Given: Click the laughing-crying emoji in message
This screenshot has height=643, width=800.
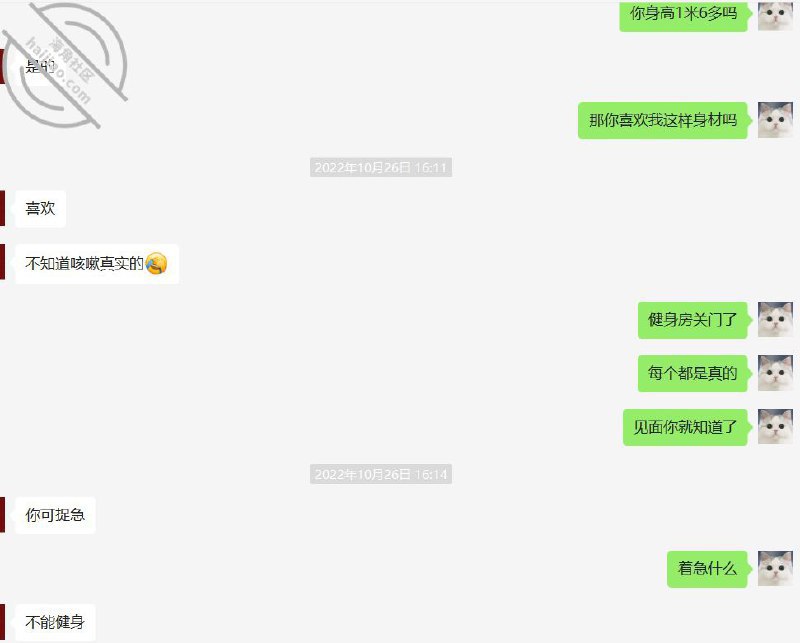Looking at the screenshot, I should click(x=156, y=263).
